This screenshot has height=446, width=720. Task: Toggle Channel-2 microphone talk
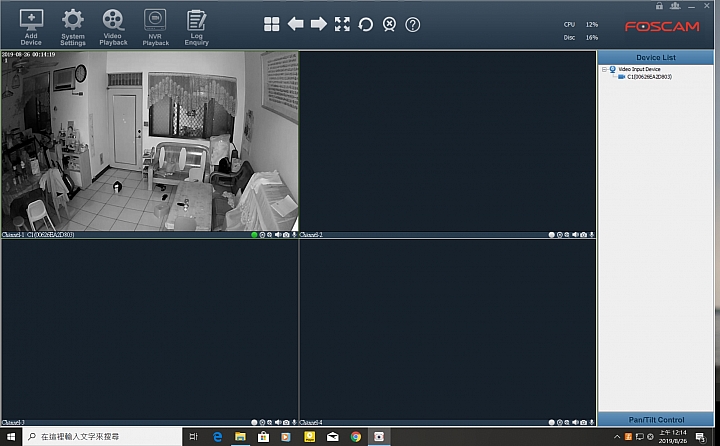pyautogui.click(x=592, y=235)
